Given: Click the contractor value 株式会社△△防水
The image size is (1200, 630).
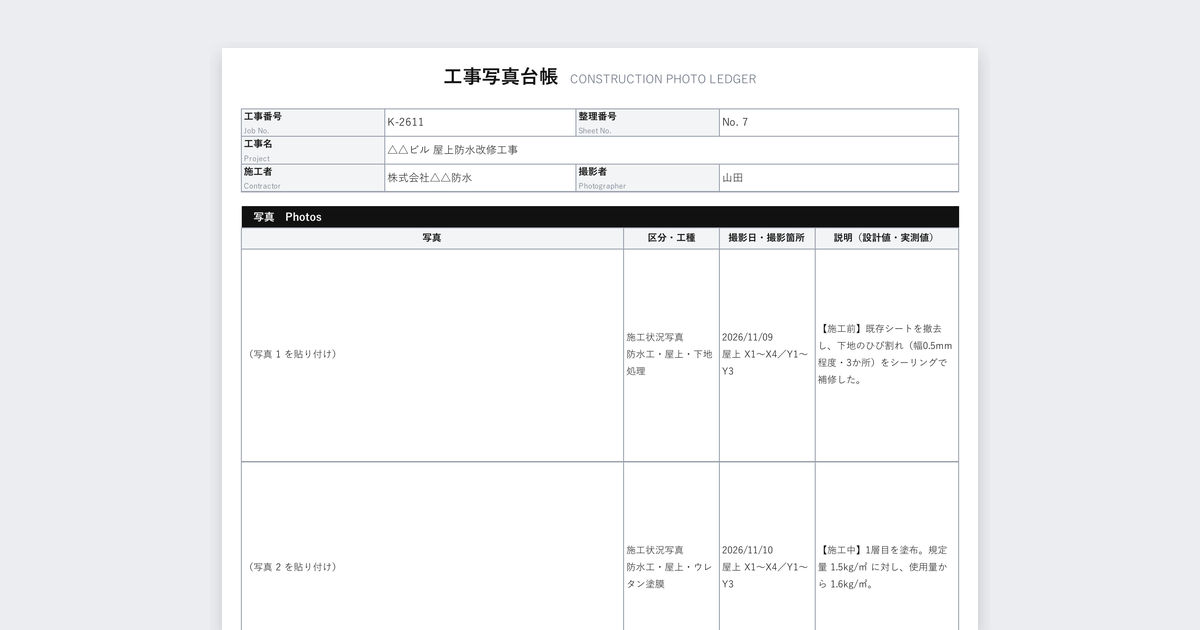Looking at the screenshot, I should [x=430, y=178].
